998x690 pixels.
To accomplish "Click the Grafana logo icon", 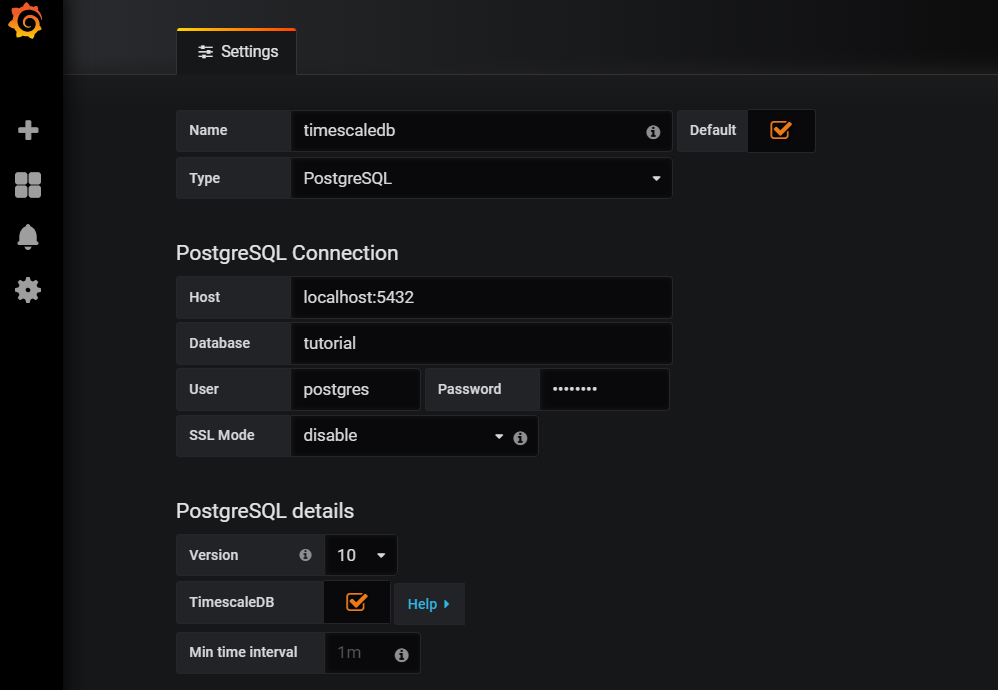I will coord(25,20).
